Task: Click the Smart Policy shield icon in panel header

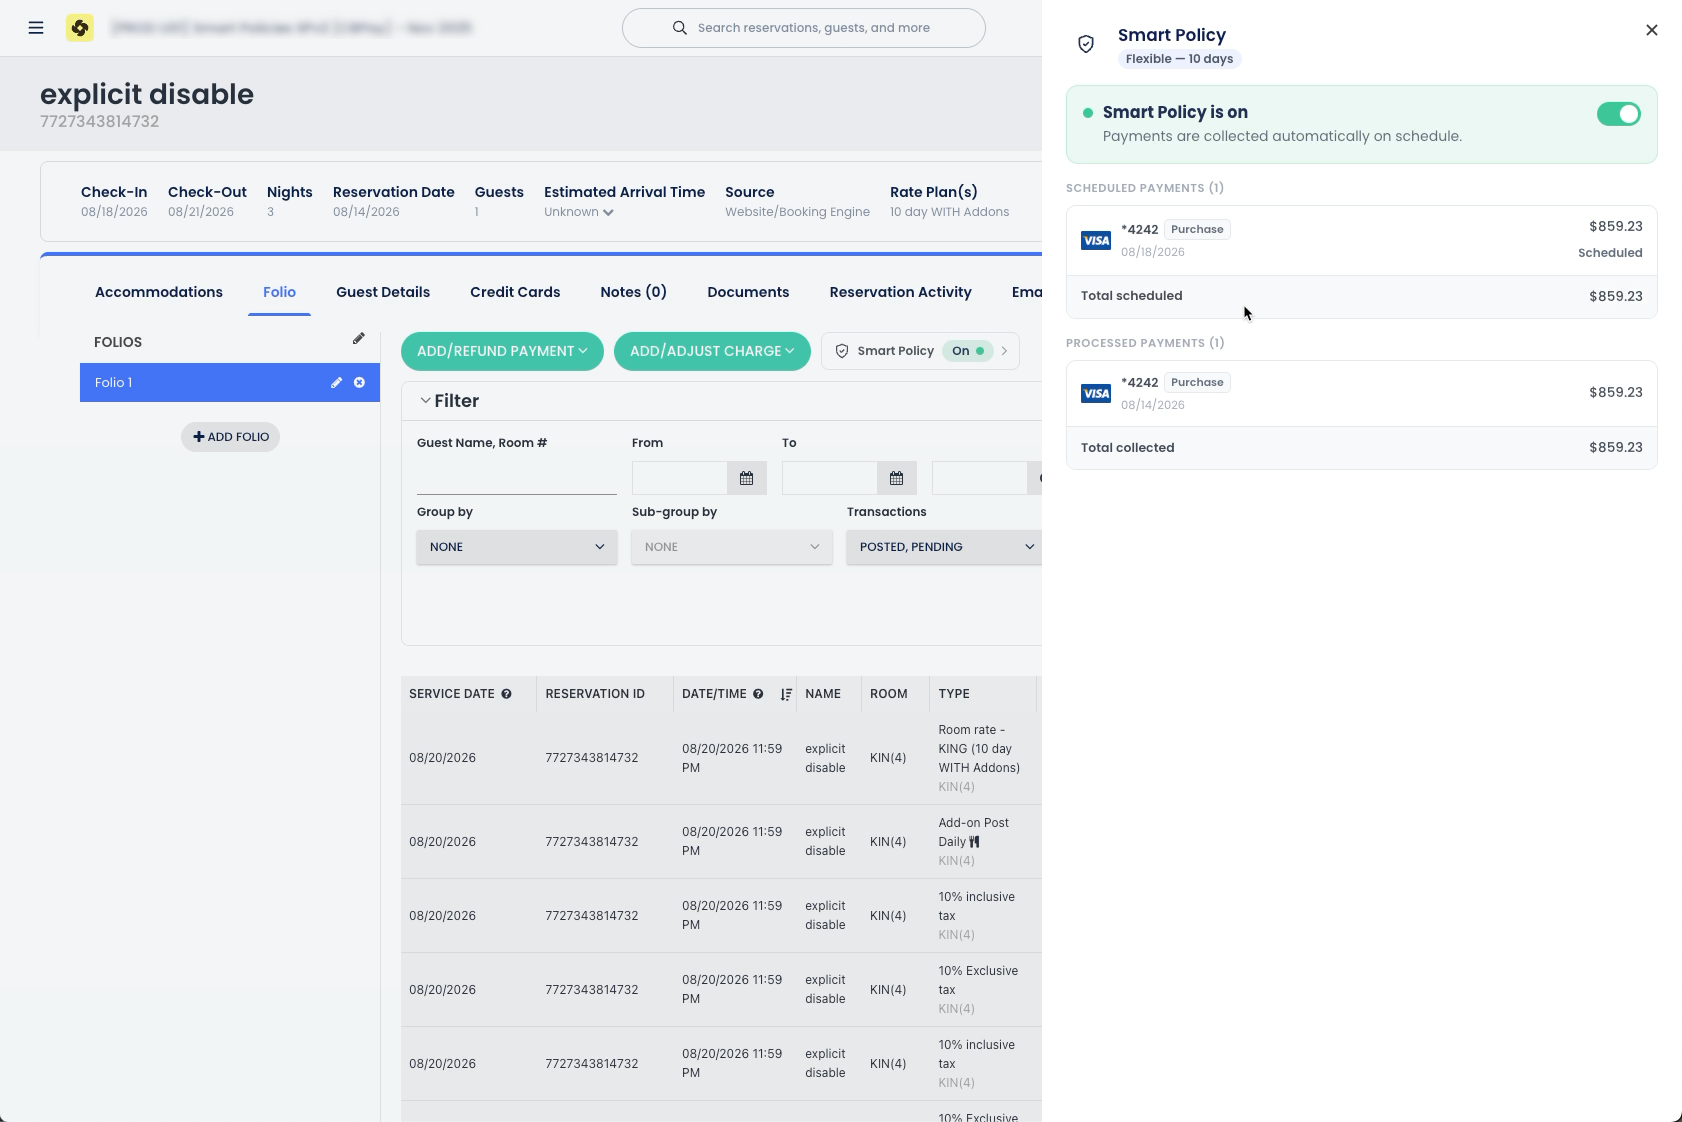Action: pos(1086,44)
